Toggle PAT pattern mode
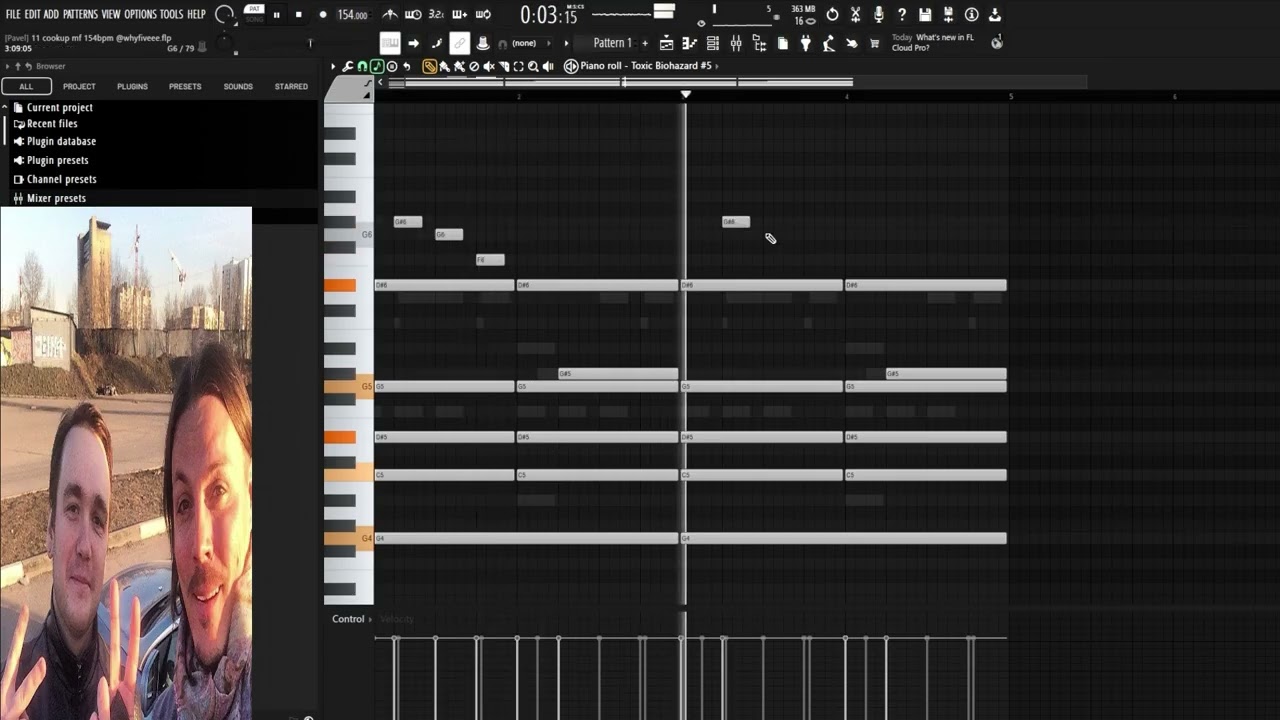Screen dimensions: 1280x720 254,9
